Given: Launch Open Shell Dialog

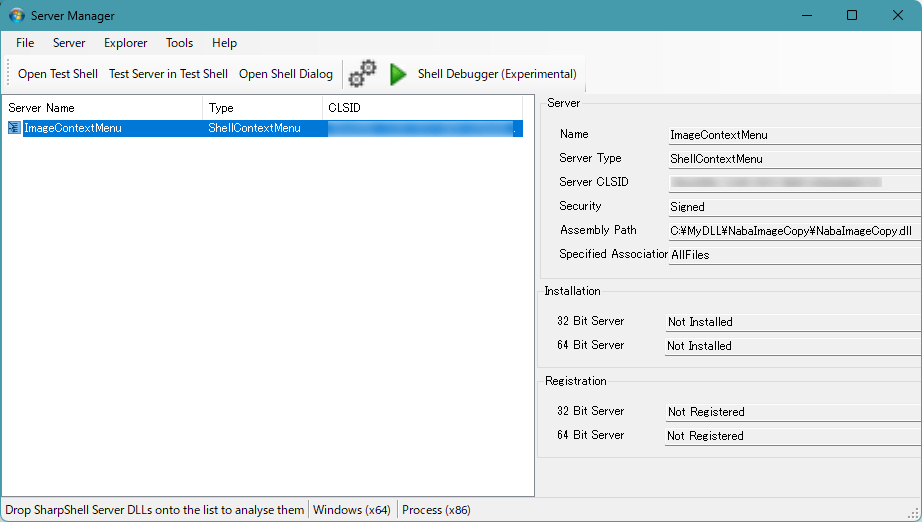Looking at the screenshot, I should (x=285, y=74).
